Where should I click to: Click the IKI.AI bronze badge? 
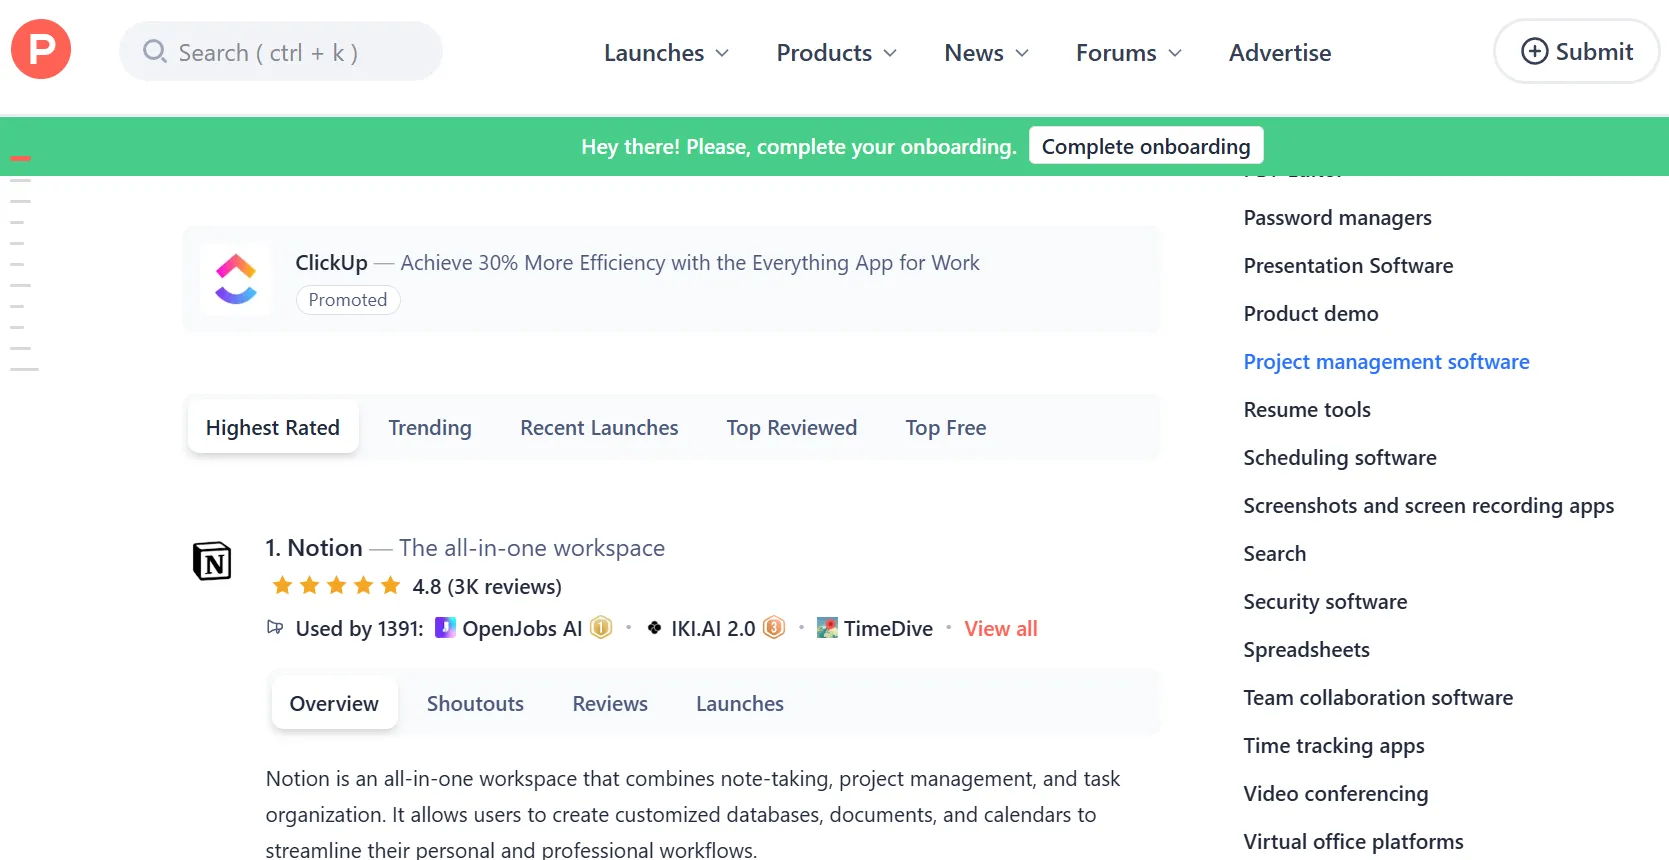774,627
